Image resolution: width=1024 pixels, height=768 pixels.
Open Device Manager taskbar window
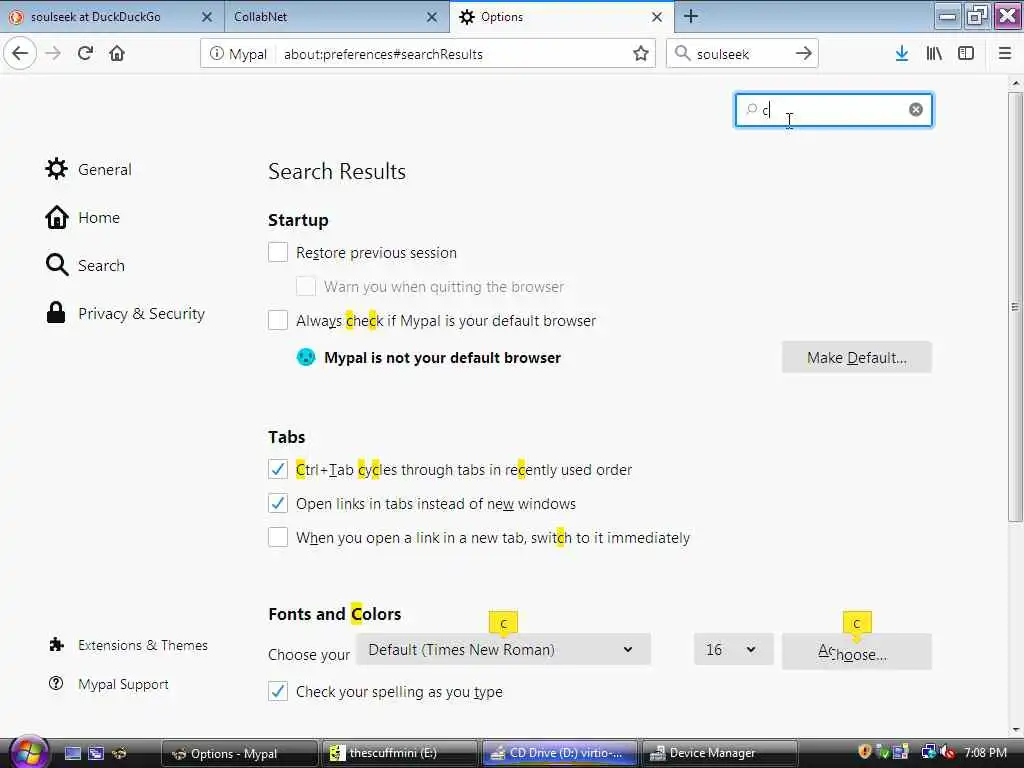(720, 753)
